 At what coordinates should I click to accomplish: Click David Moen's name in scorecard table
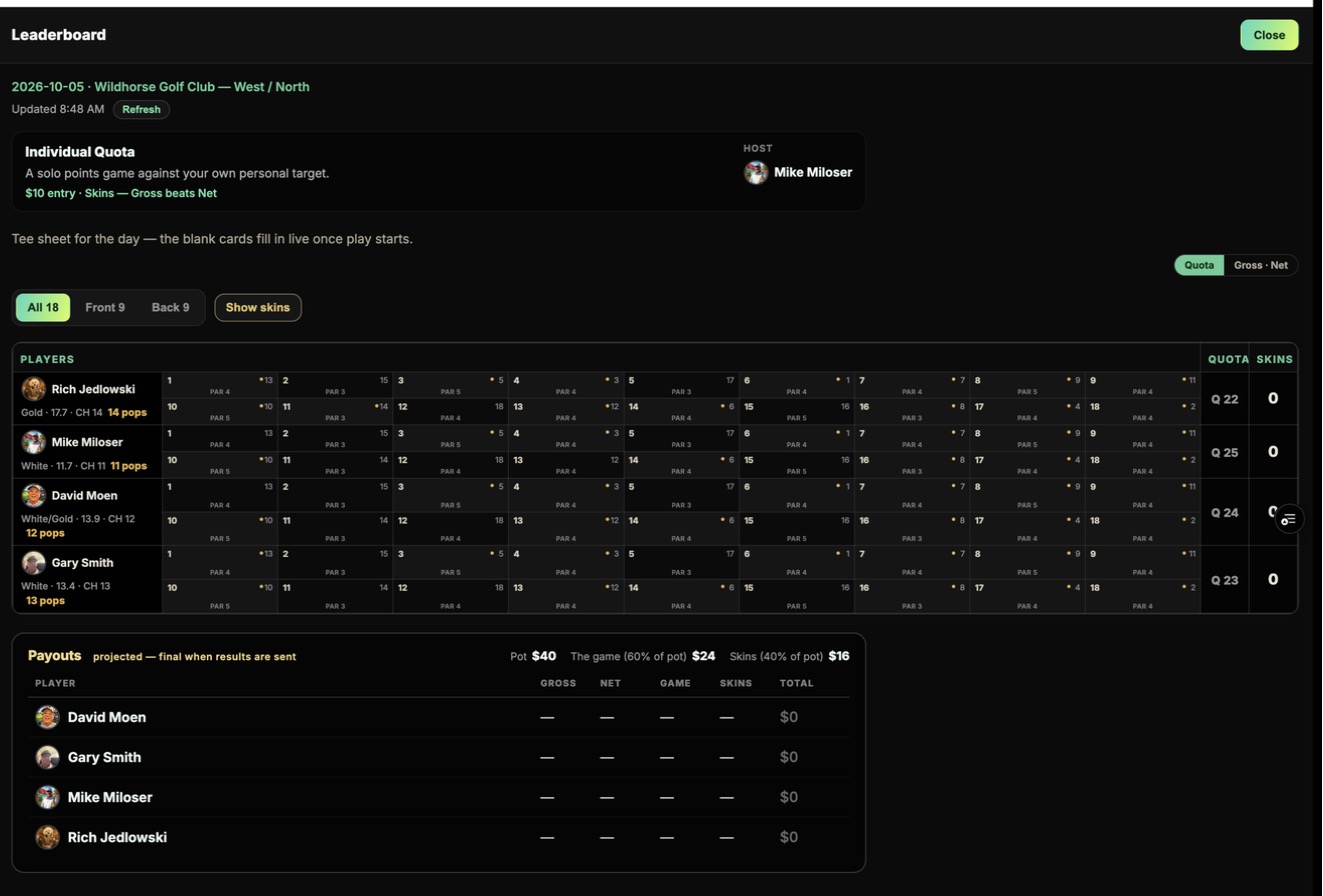click(84, 495)
